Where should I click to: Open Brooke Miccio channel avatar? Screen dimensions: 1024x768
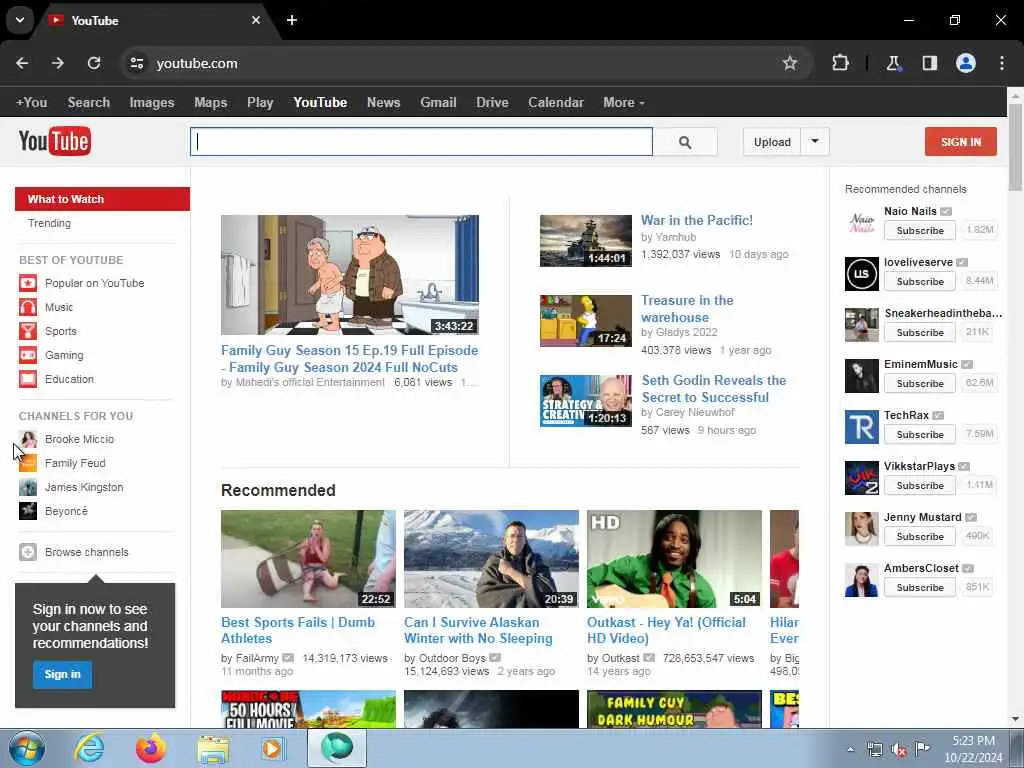point(28,439)
